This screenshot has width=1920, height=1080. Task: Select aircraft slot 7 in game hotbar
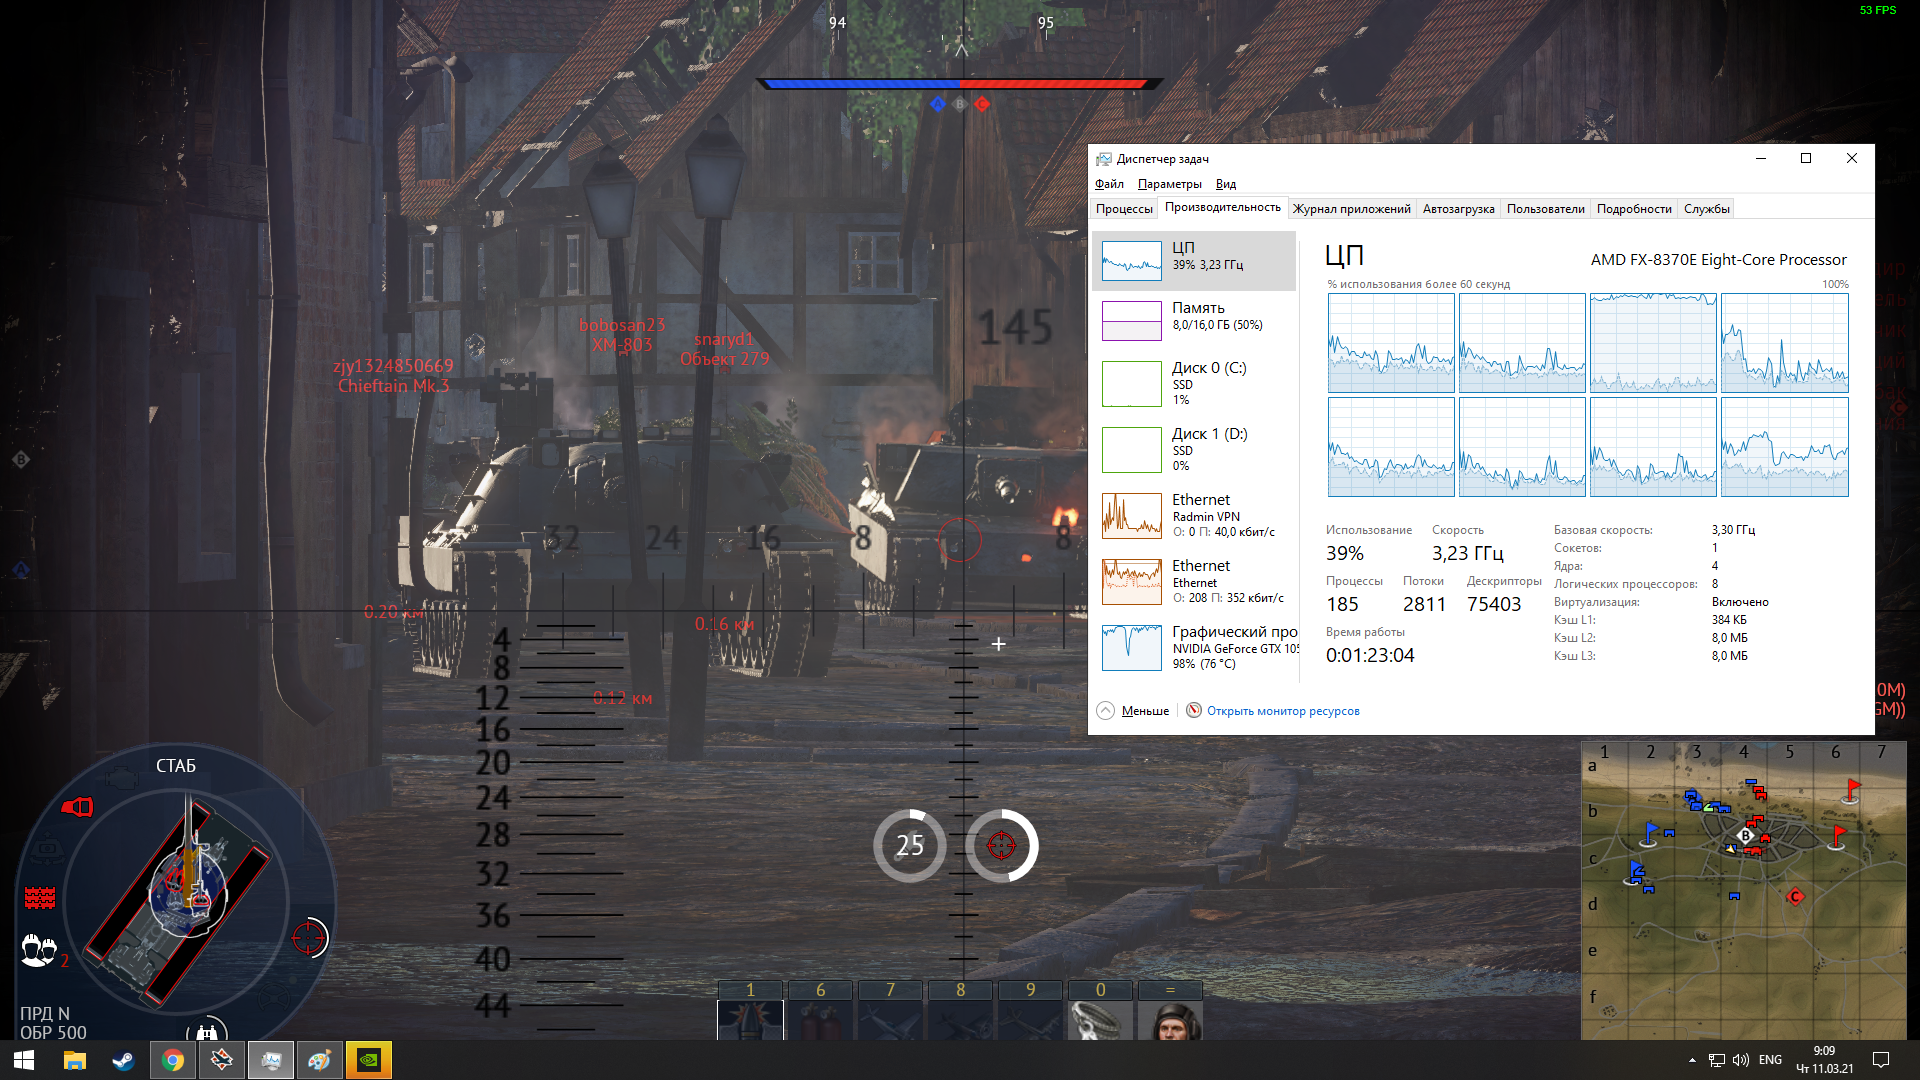pyautogui.click(x=890, y=1010)
